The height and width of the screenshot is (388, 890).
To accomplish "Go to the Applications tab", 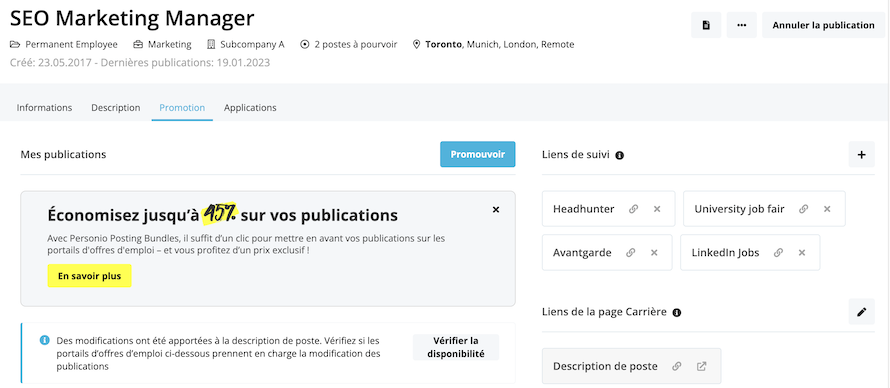I will click(250, 108).
